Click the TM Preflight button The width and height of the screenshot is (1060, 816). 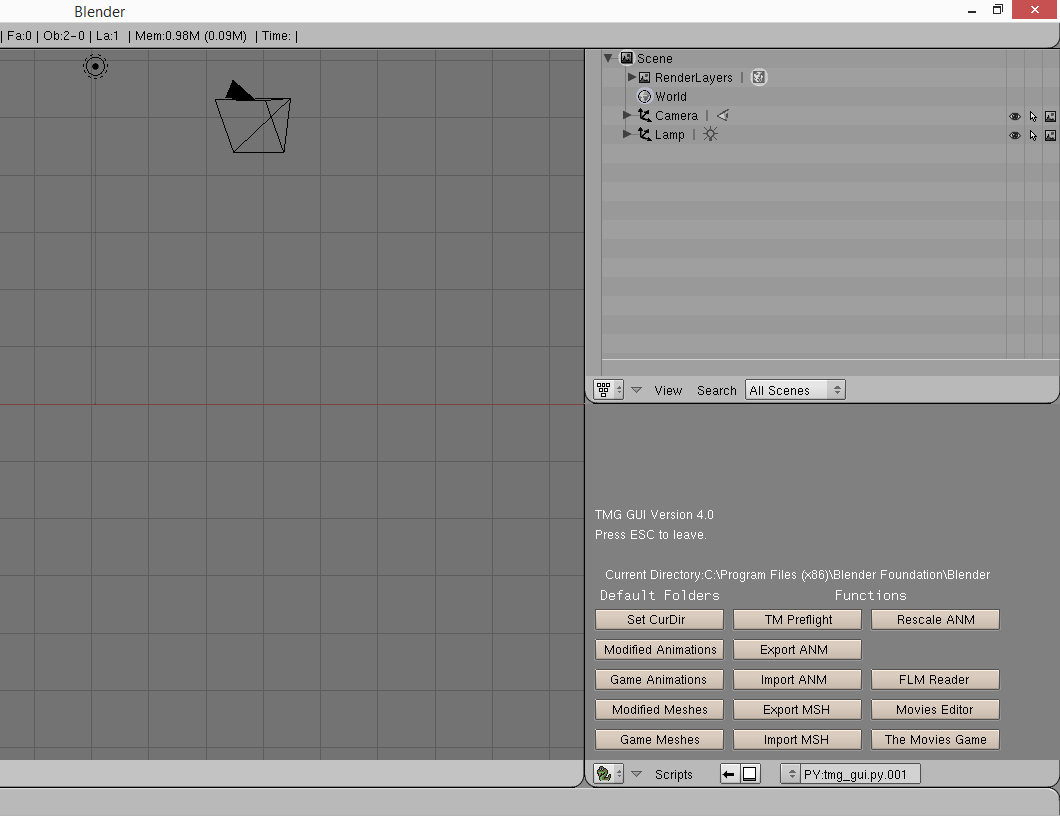coord(797,619)
